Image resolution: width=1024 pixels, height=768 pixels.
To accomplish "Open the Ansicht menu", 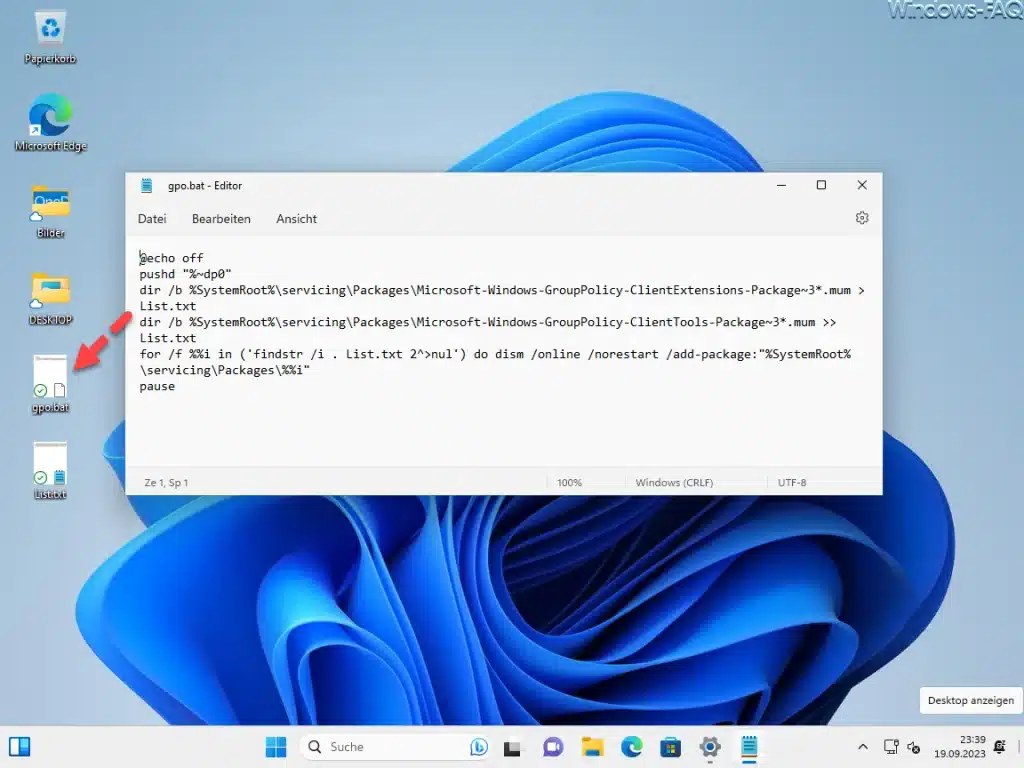I will click(296, 219).
